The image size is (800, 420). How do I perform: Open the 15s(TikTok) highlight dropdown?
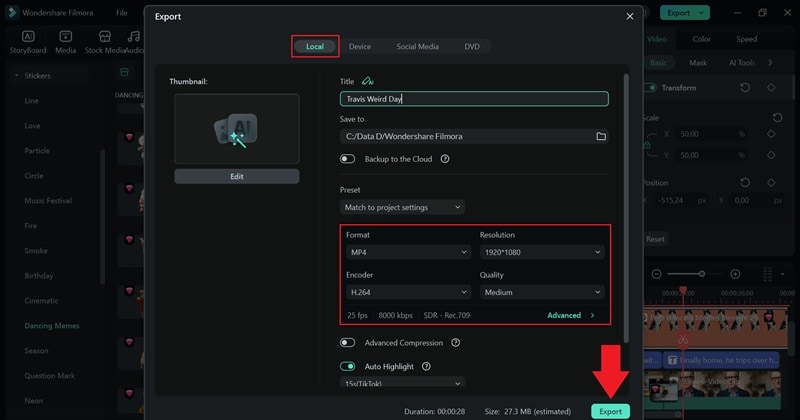pos(402,383)
